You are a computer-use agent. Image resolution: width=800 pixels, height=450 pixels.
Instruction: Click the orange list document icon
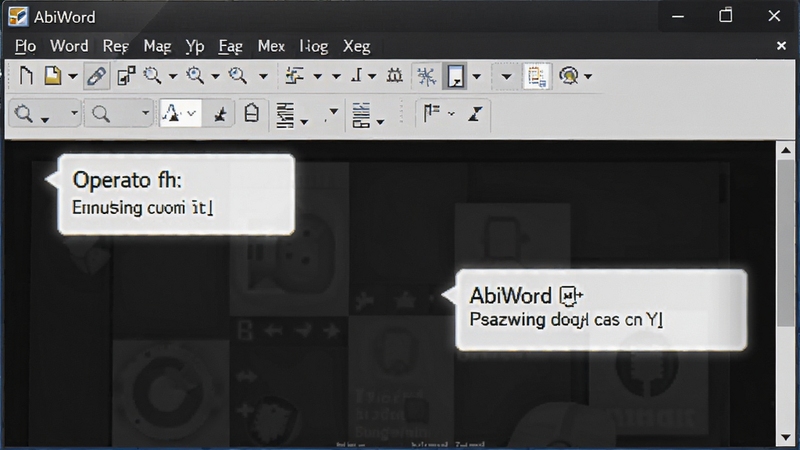click(x=536, y=77)
